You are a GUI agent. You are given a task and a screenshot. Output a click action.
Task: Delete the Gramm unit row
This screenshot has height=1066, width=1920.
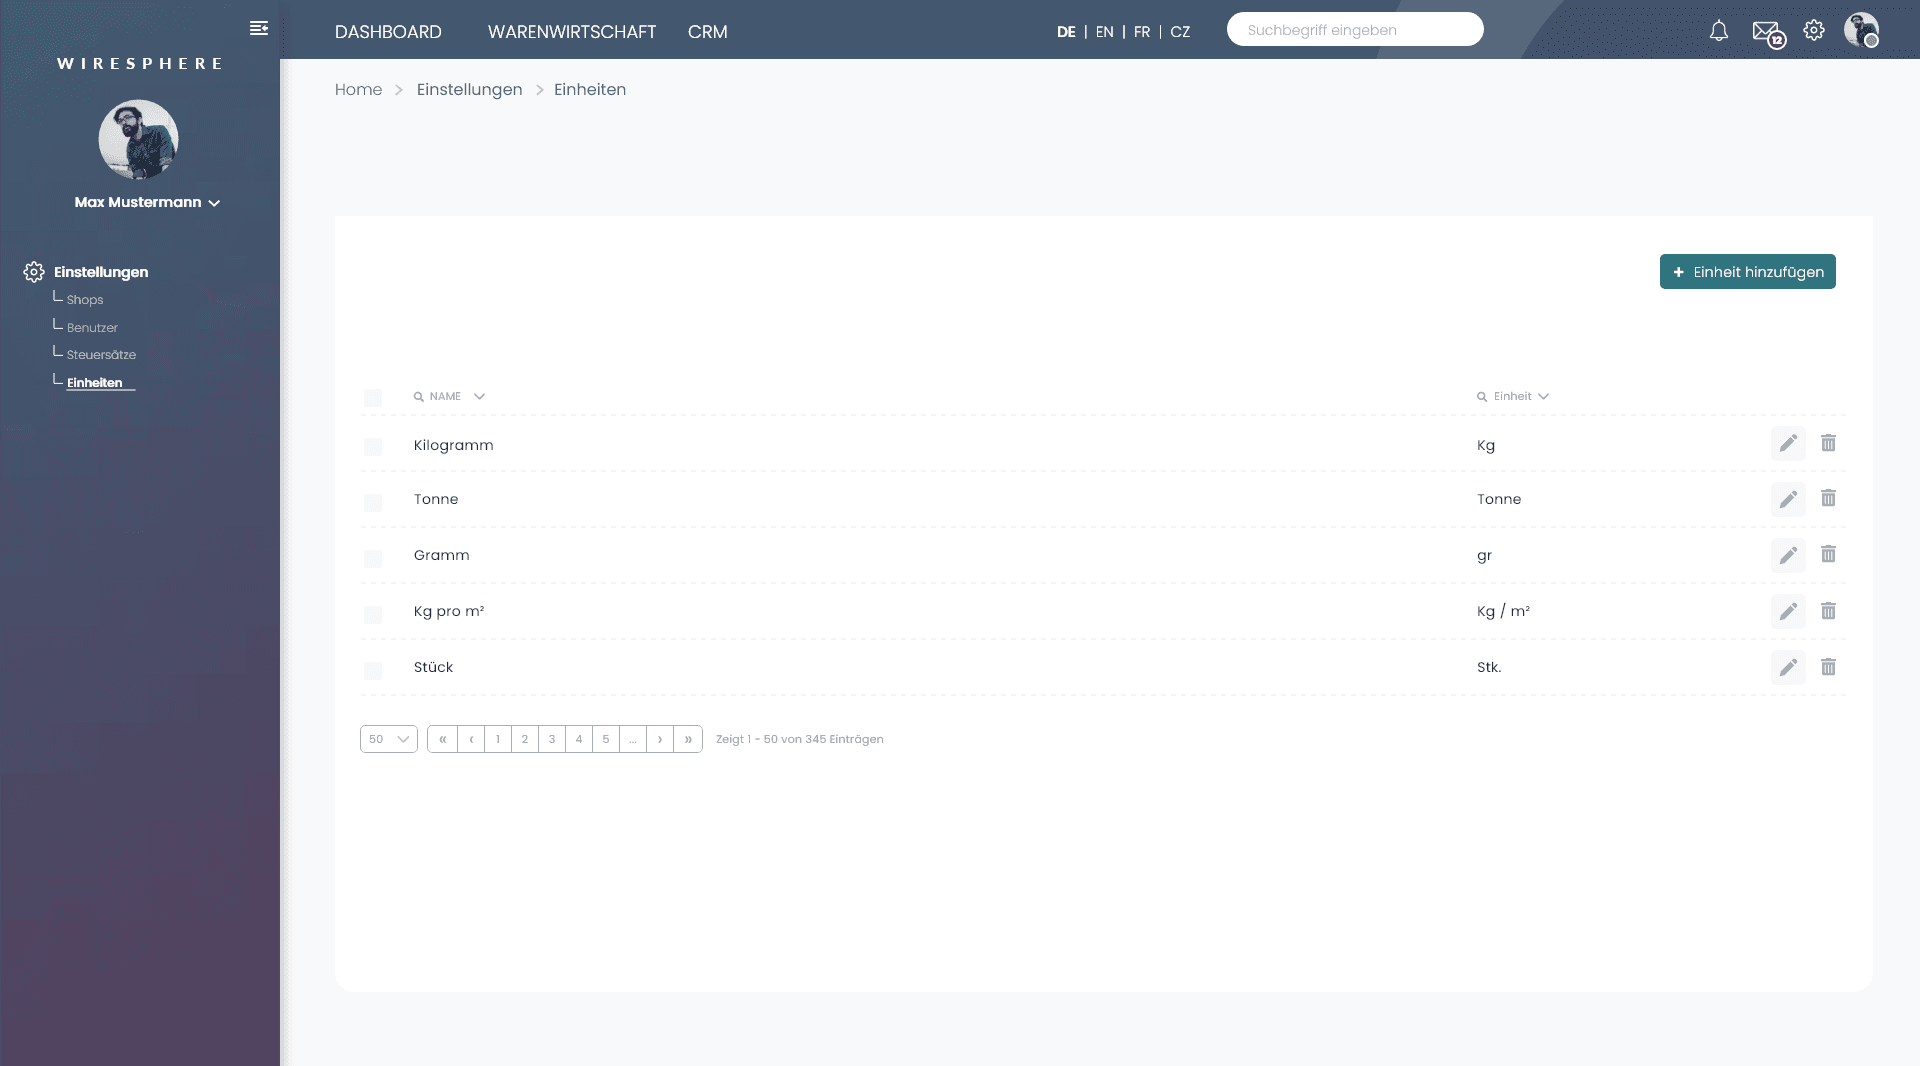click(x=1828, y=554)
